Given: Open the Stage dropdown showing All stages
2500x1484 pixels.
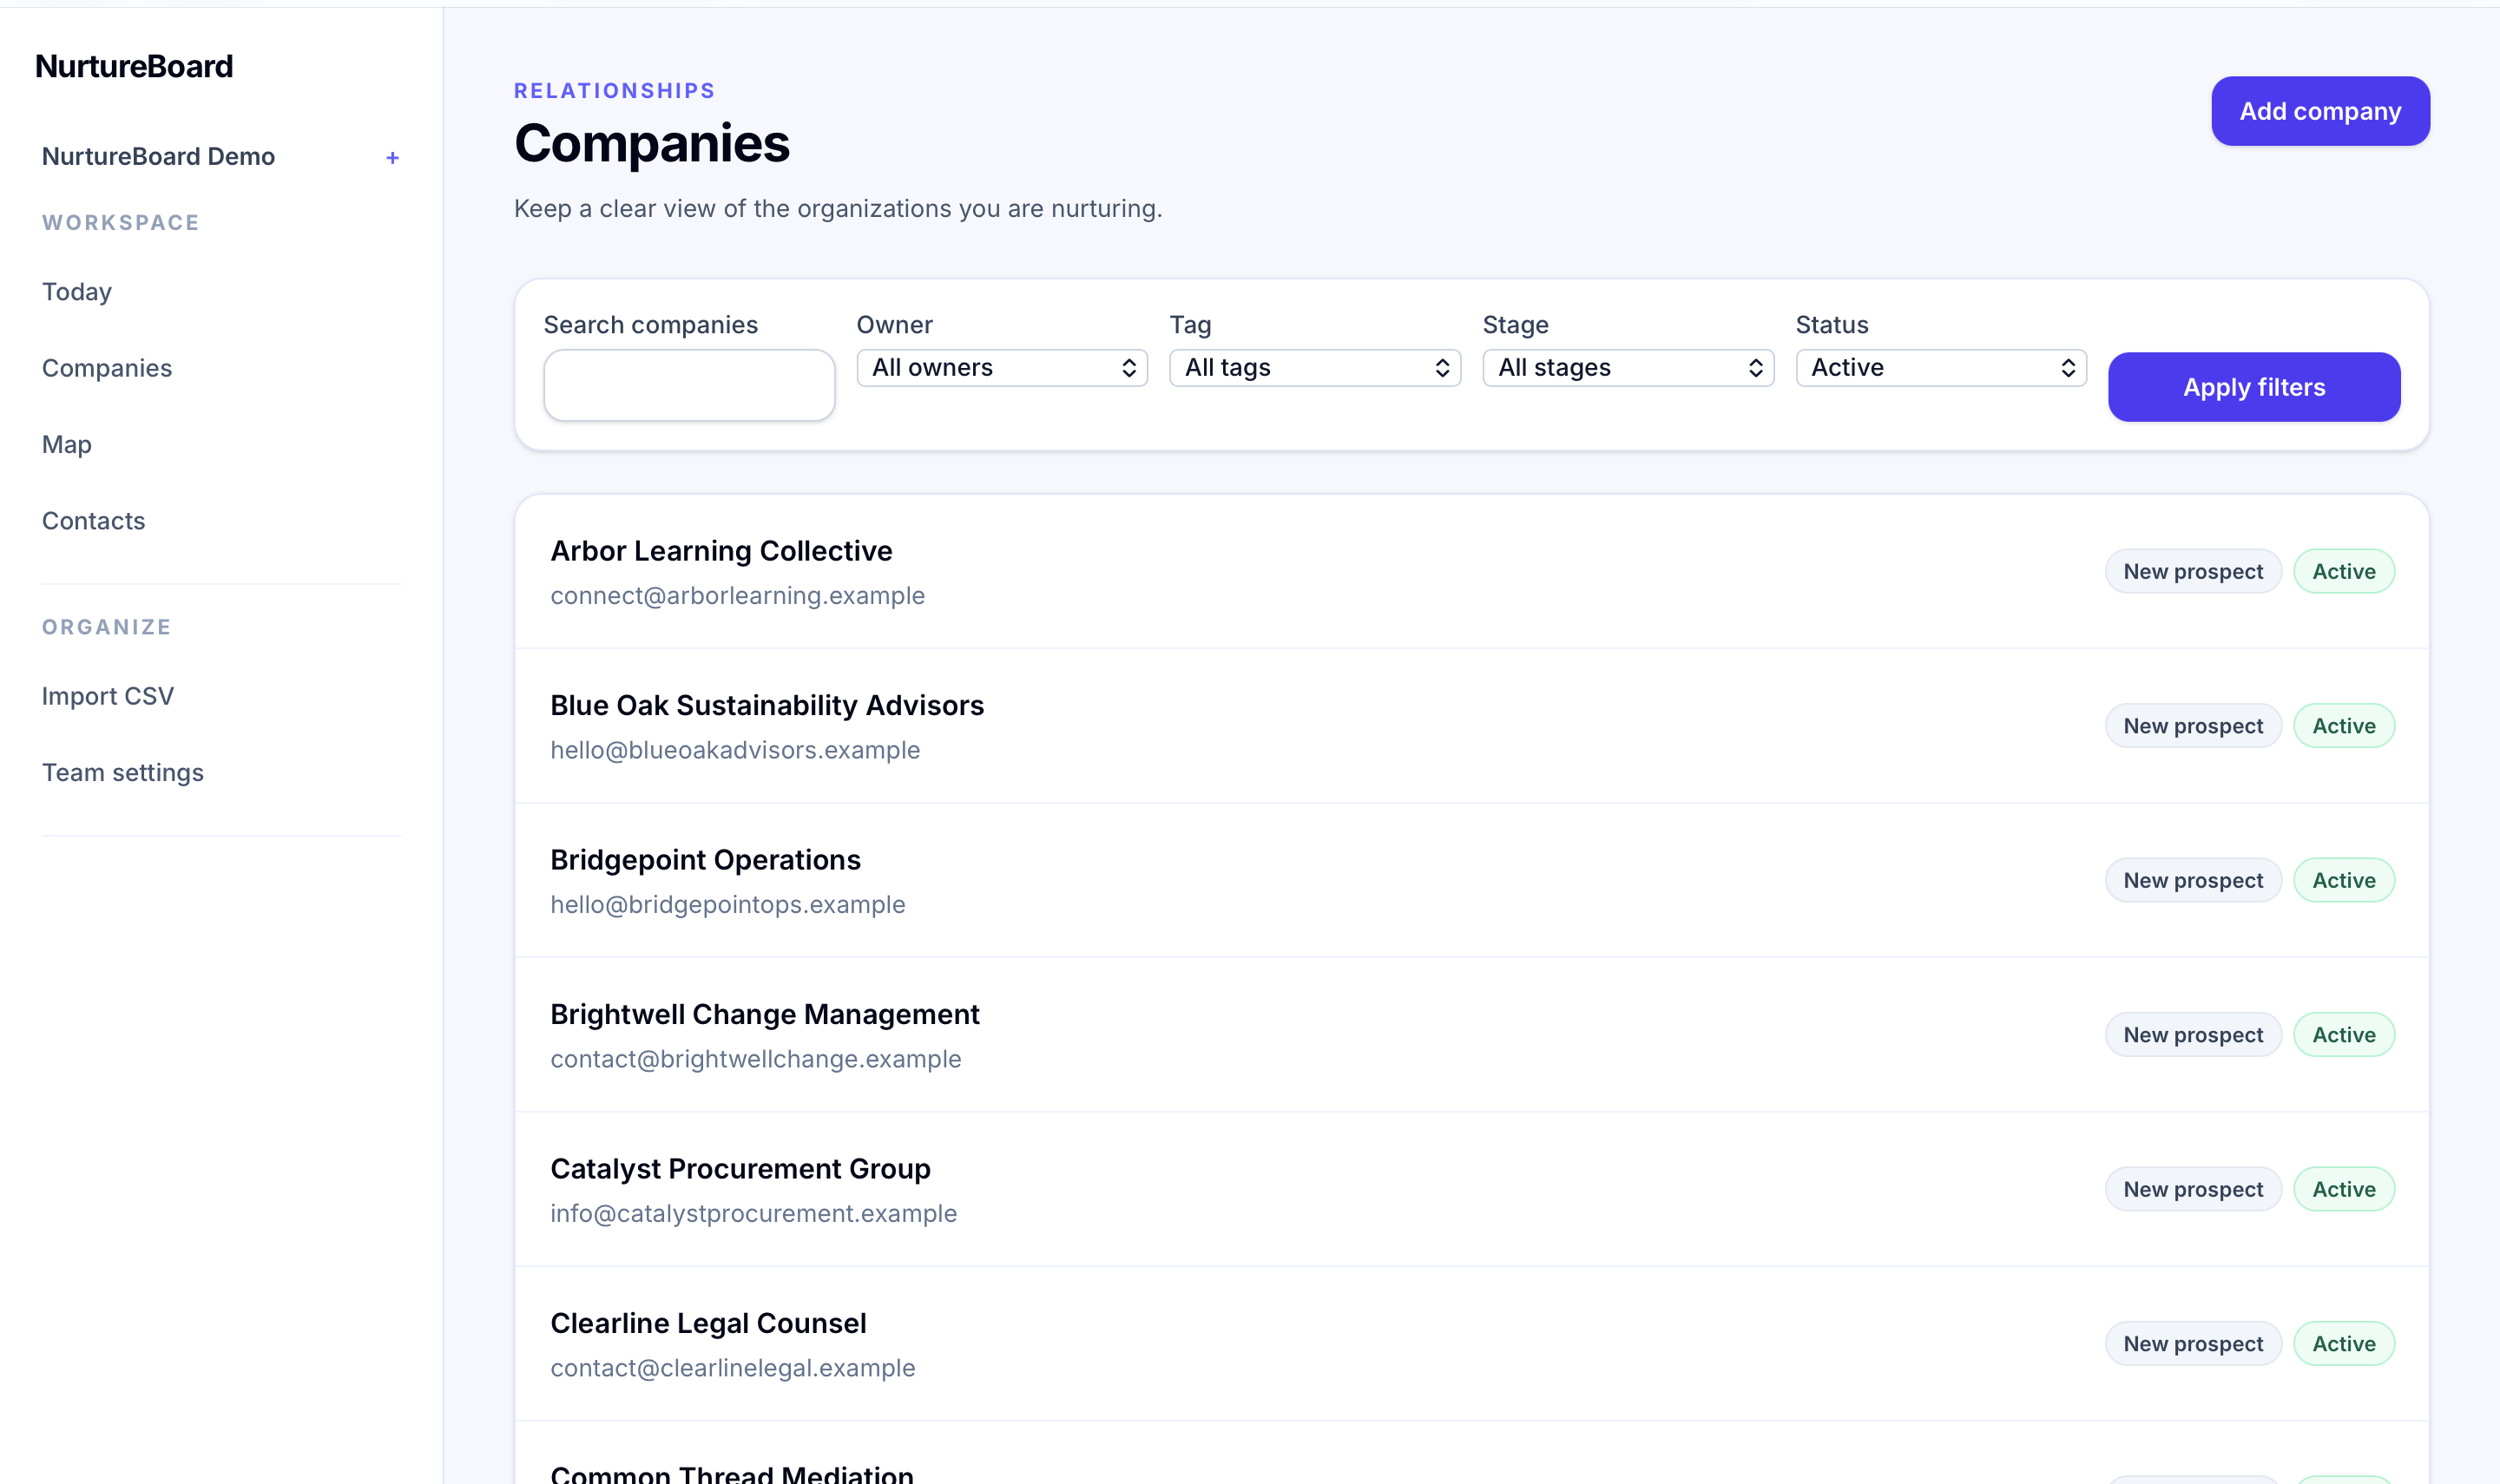Looking at the screenshot, I should point(1628,368).
